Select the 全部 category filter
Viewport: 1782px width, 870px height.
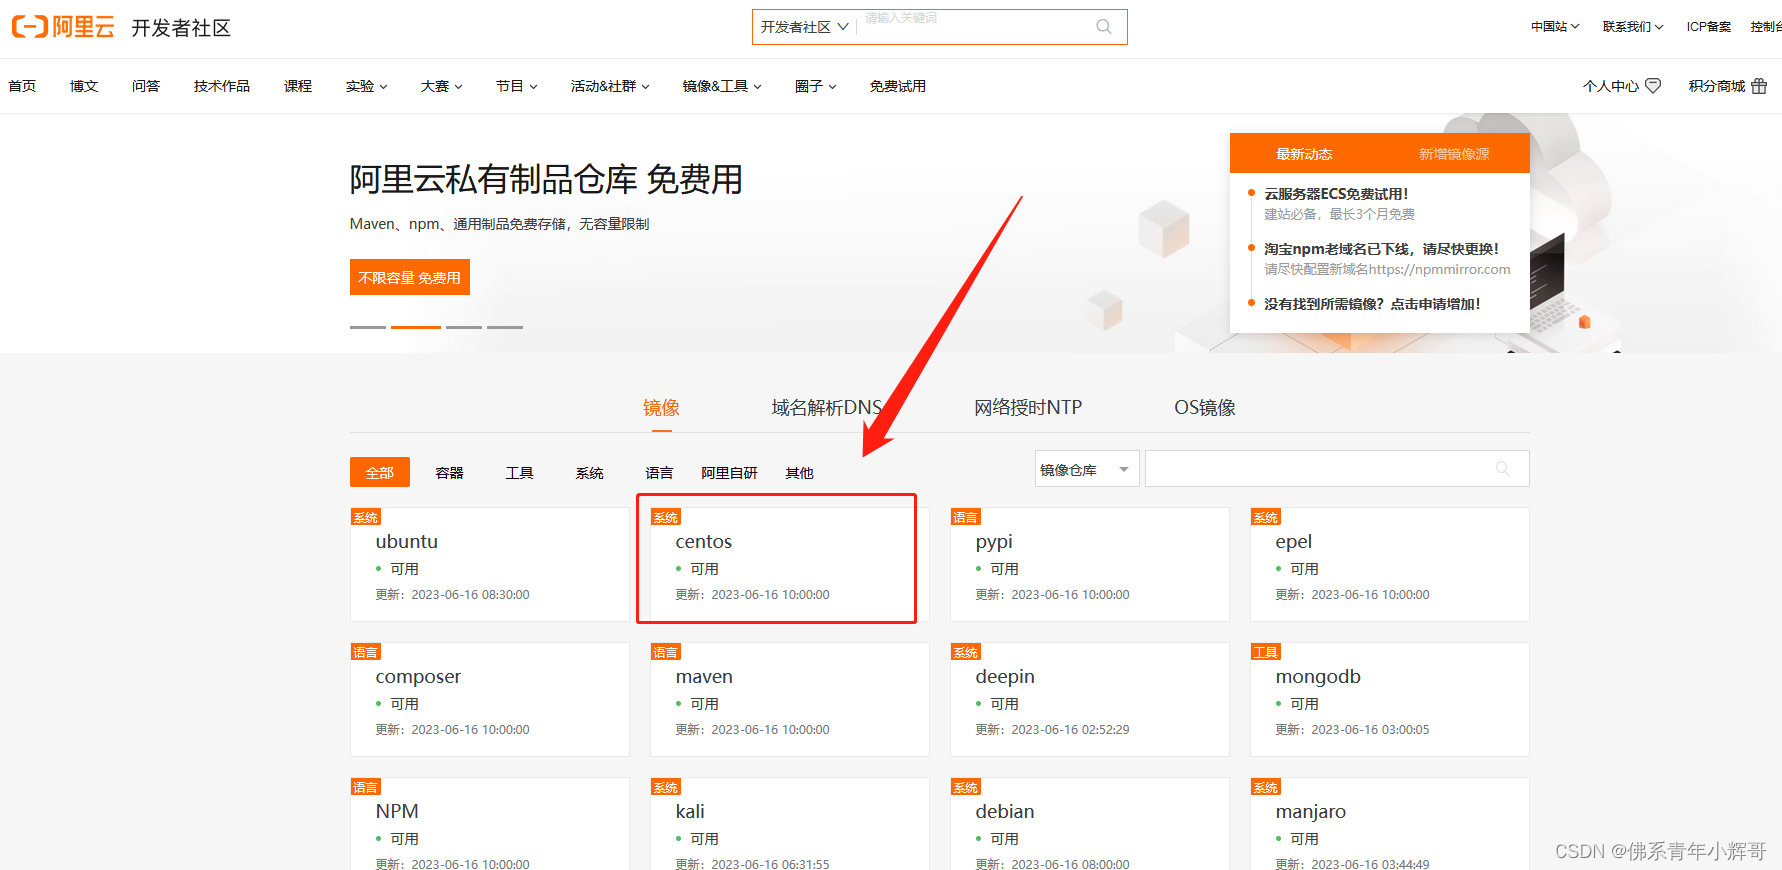(380, 472)
